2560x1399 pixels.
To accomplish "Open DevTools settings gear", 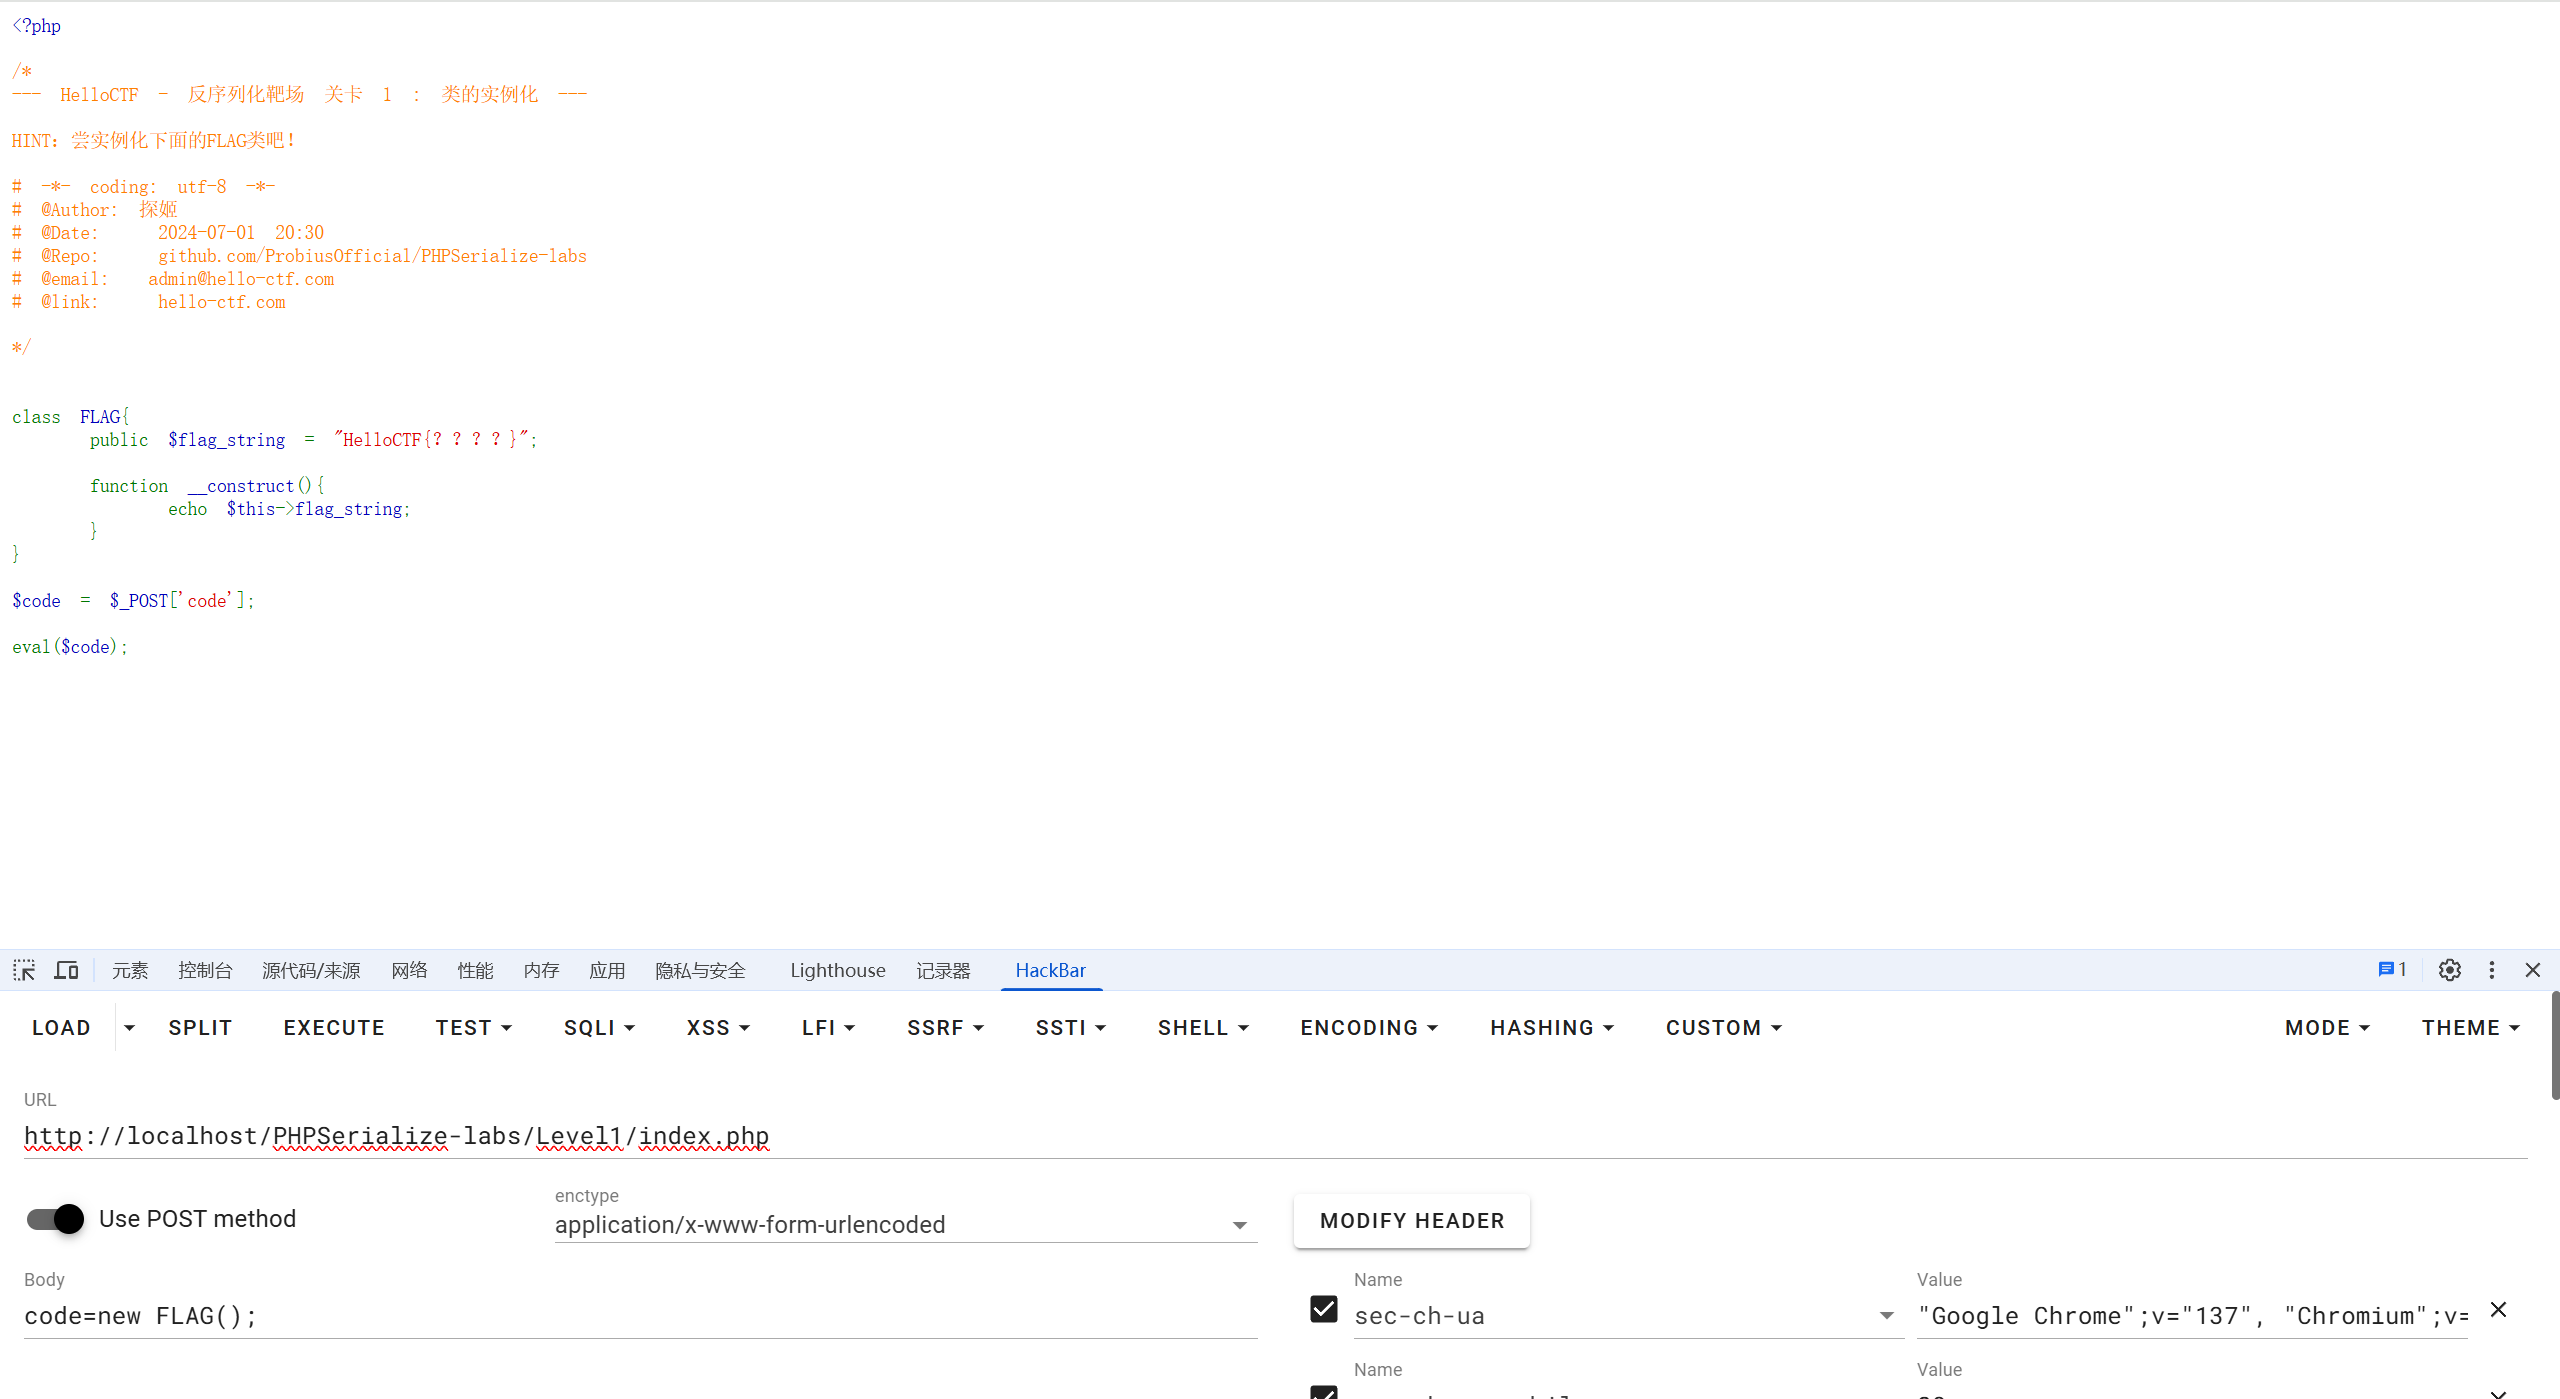I will coord(2449,970).
